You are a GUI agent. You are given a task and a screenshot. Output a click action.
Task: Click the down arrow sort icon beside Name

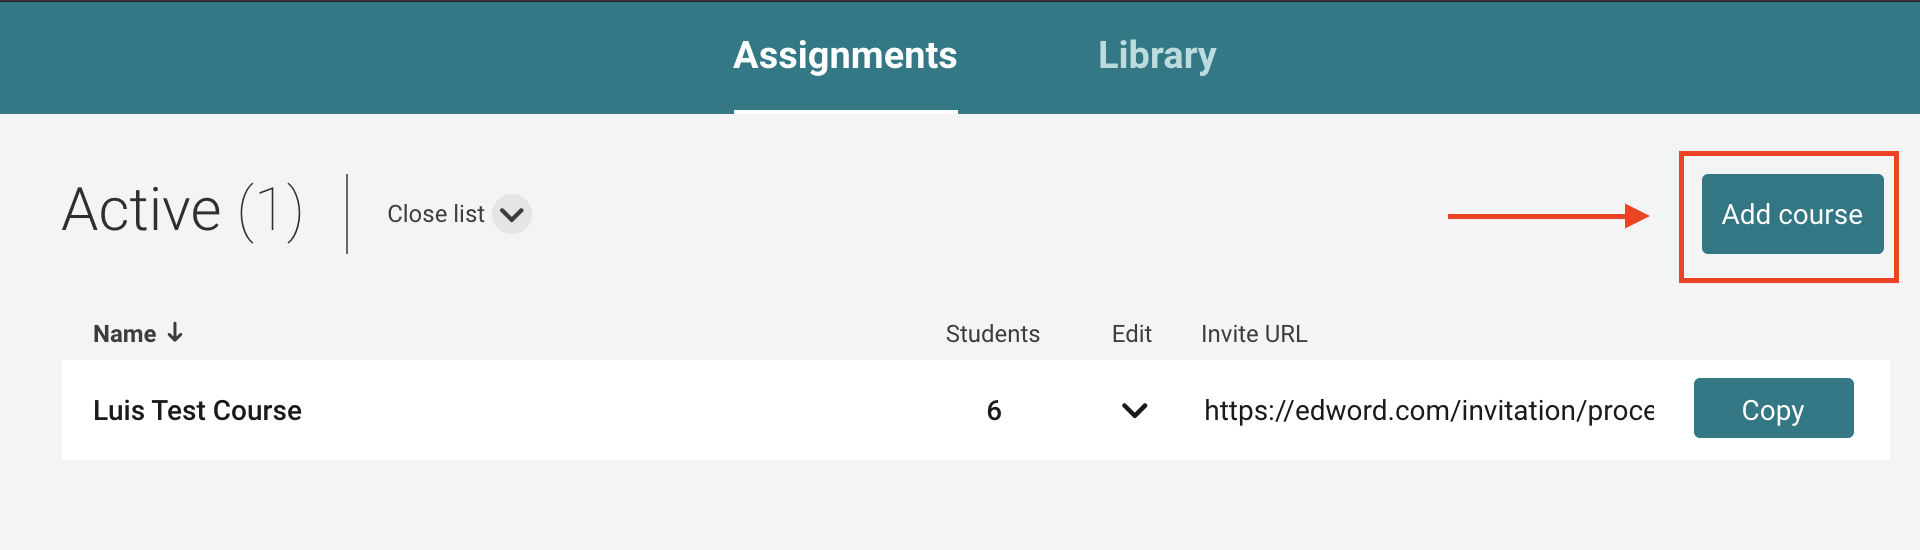(x=175, y=333)
